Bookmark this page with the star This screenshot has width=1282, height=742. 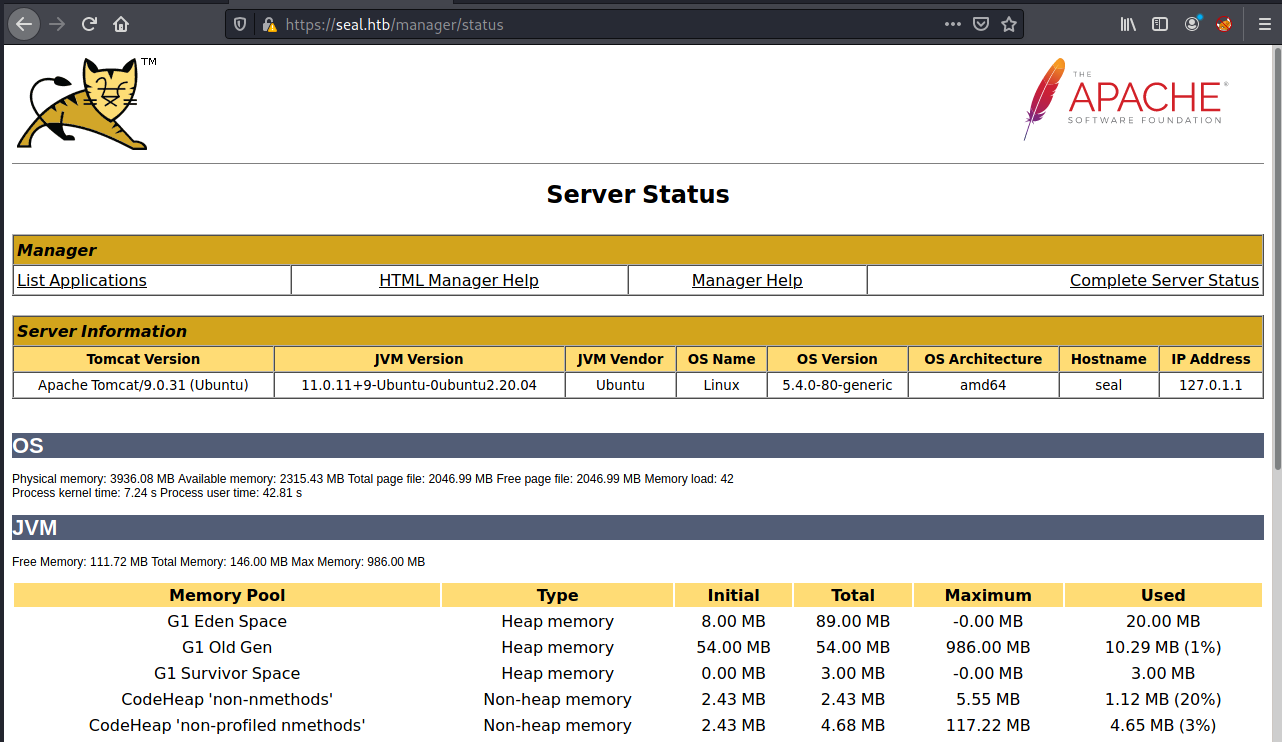point(1009,24)
